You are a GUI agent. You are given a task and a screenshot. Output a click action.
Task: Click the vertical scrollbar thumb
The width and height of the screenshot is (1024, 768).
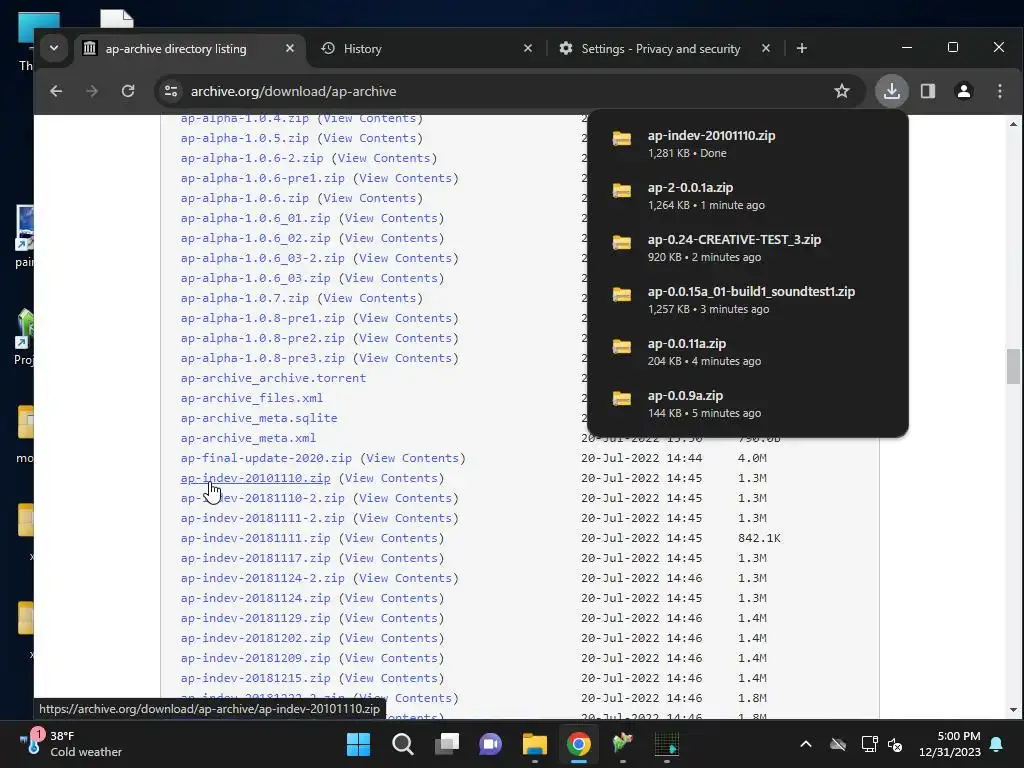click(x=1013, y=367)
